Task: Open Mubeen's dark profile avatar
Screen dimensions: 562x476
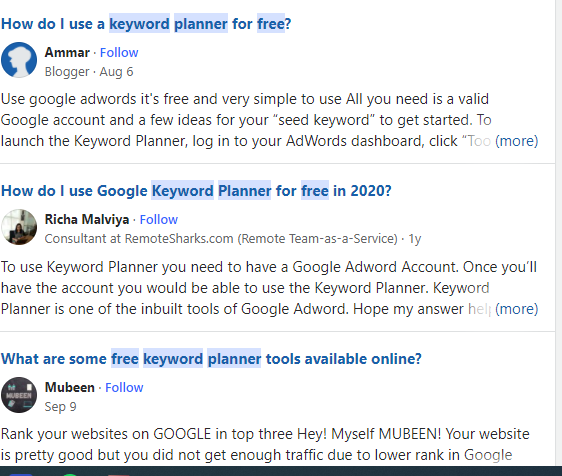Action: 19,395
